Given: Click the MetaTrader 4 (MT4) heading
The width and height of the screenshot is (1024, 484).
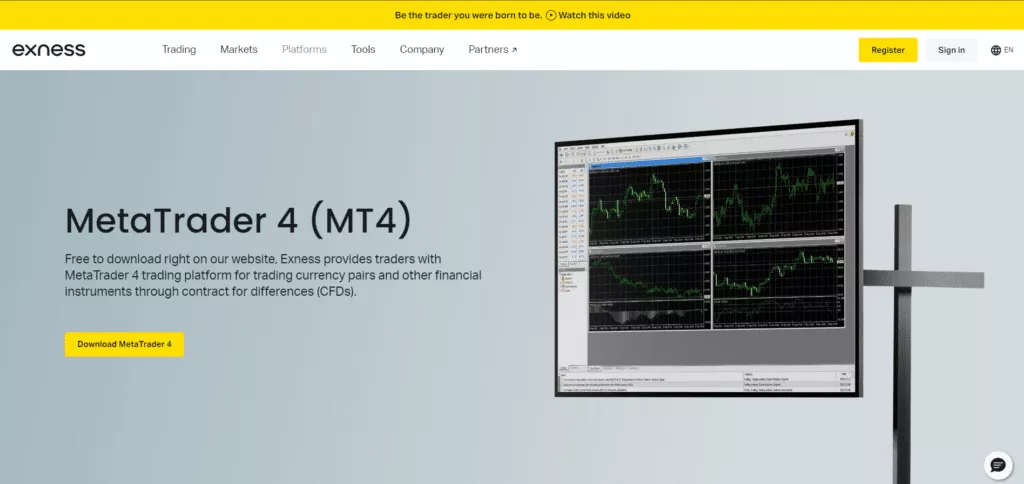Looking at the screenshot, I should point(239,221).
